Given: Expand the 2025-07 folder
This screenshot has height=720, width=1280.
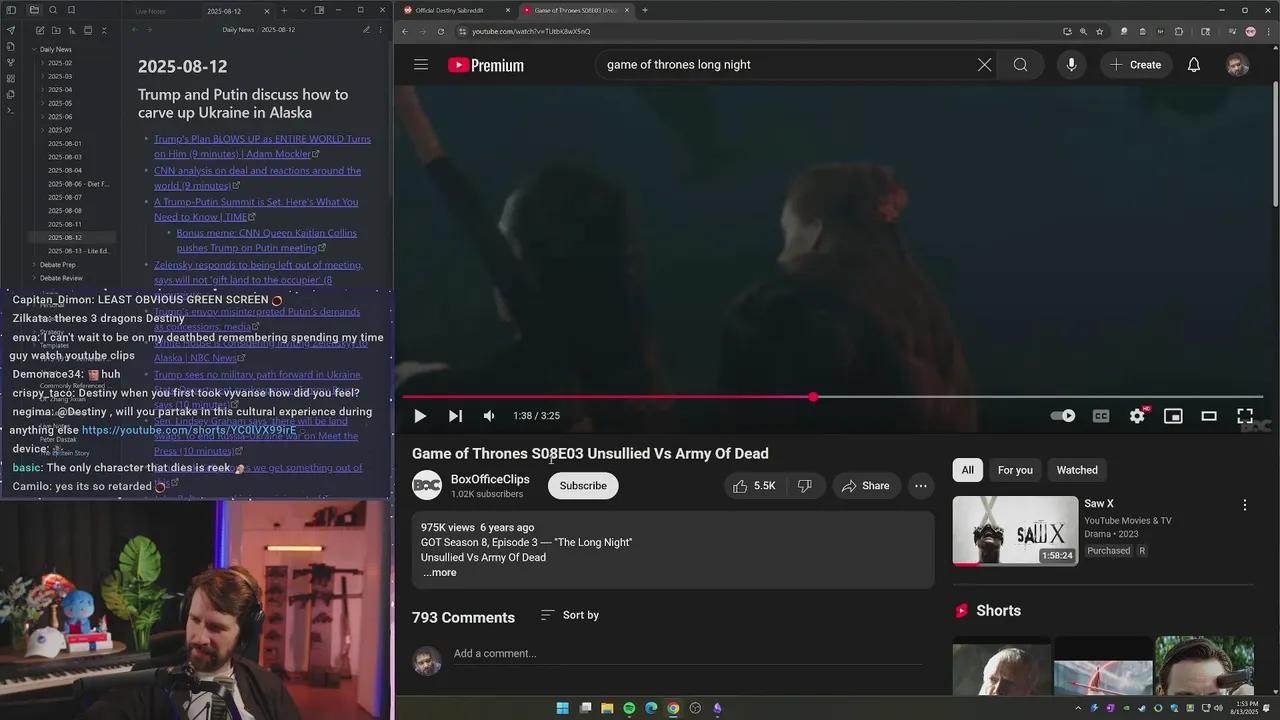Looking at the screenshot, I should pos(60,130).
